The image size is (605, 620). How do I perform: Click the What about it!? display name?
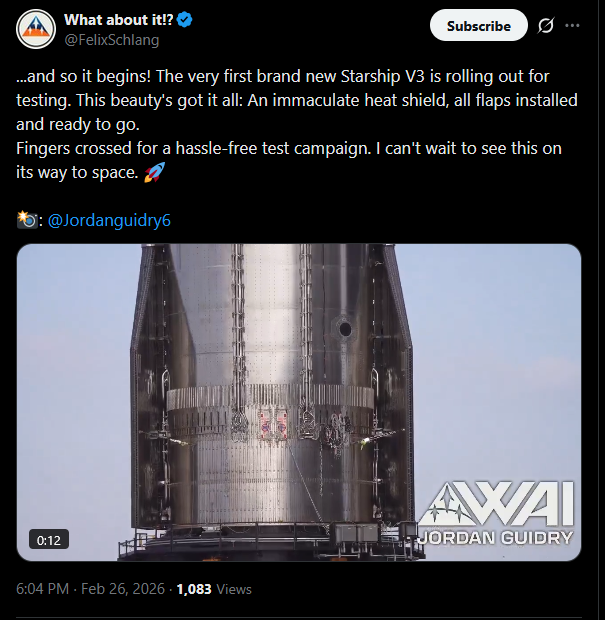click(x=119, y=19)
